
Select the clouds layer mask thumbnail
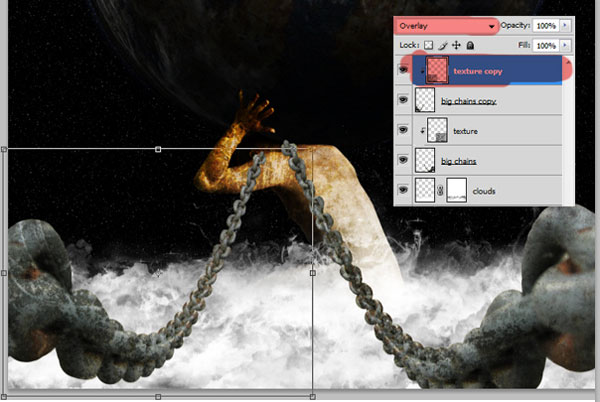pos(457,190)
